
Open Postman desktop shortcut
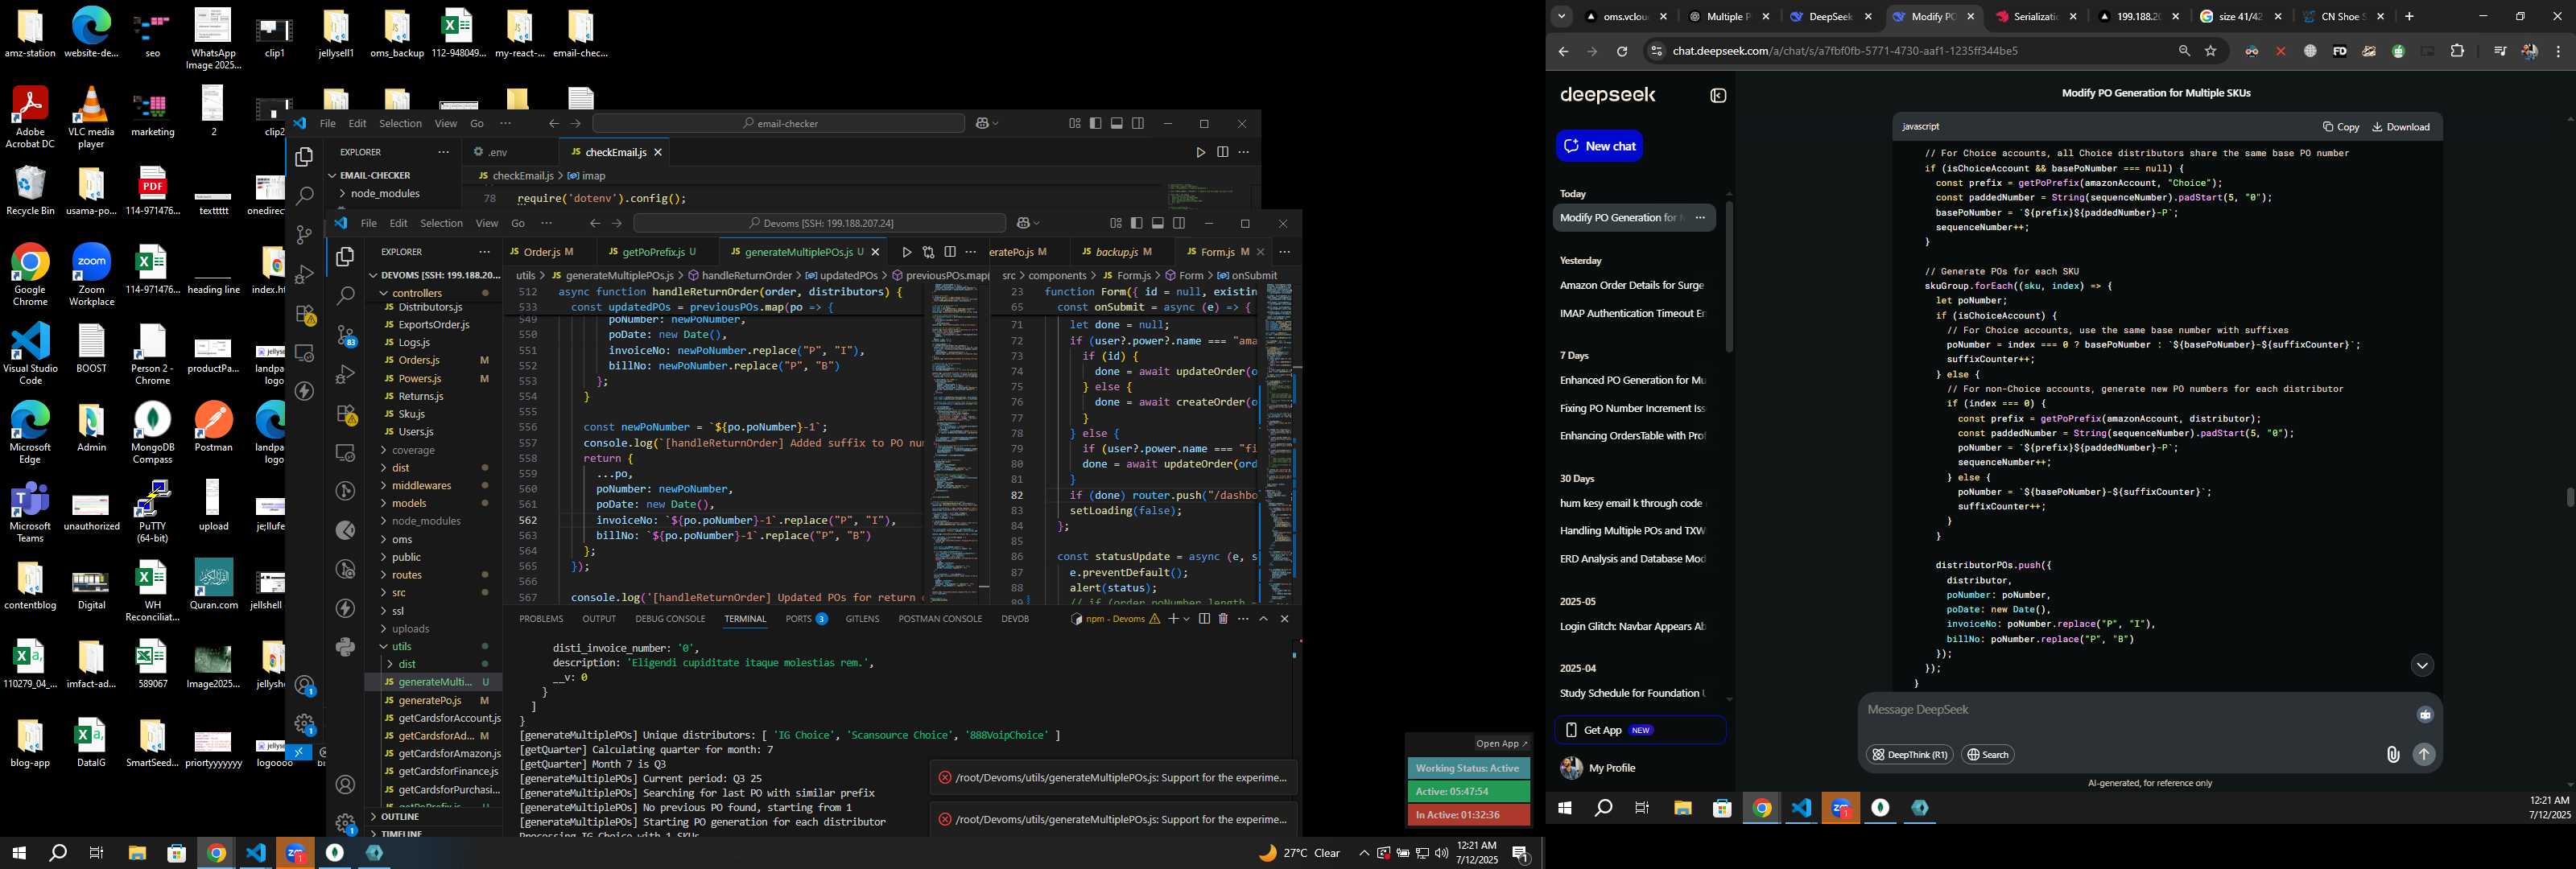[213, 427]
